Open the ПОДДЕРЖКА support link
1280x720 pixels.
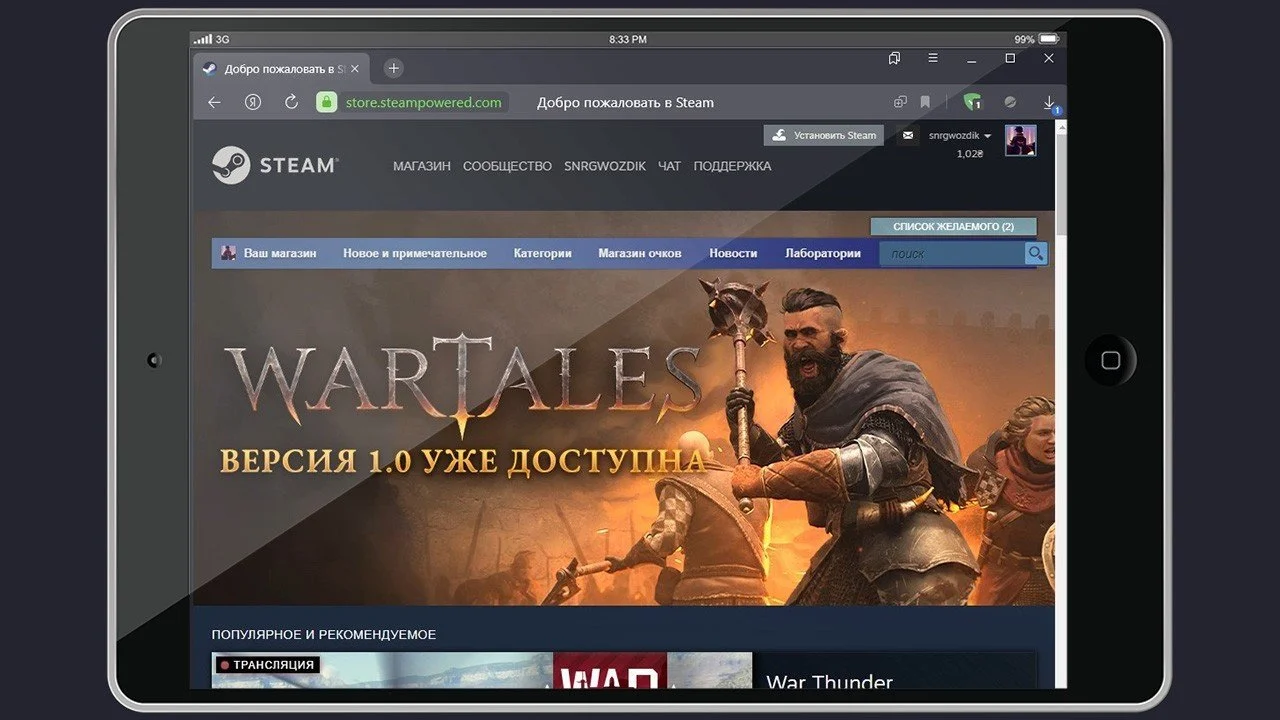pyautogui.click(x=733, y=166)
